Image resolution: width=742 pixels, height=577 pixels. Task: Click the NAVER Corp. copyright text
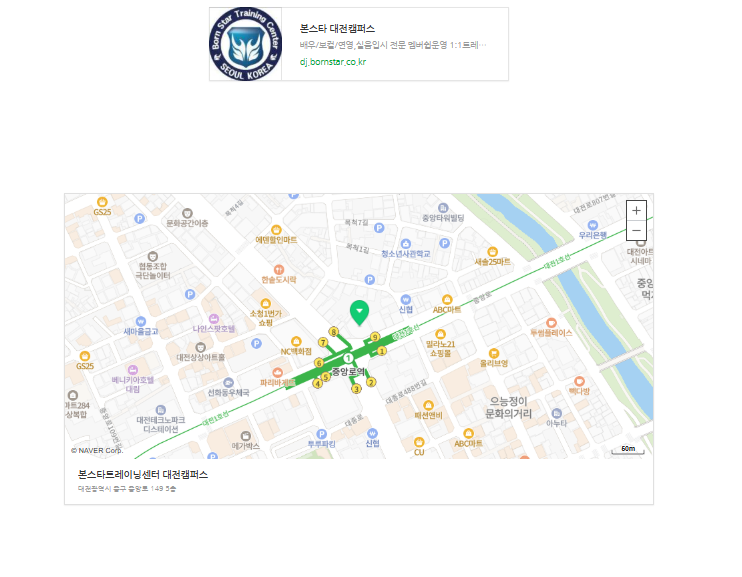(x=97, y=451)
